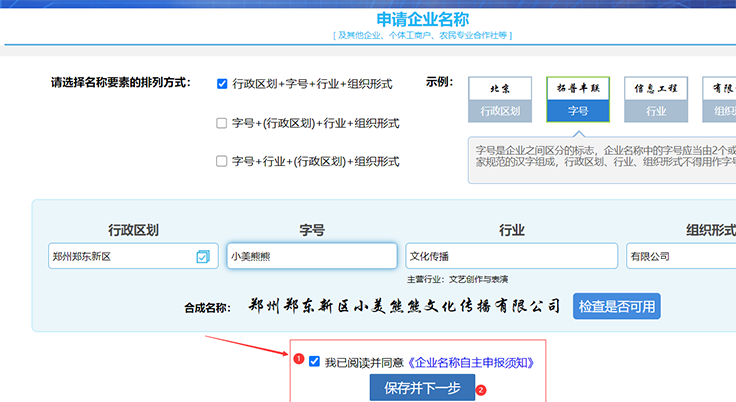This screenshot has width=736, height=402.
Task: Click the partially visible example card at far right
Action: coord(719,99)
